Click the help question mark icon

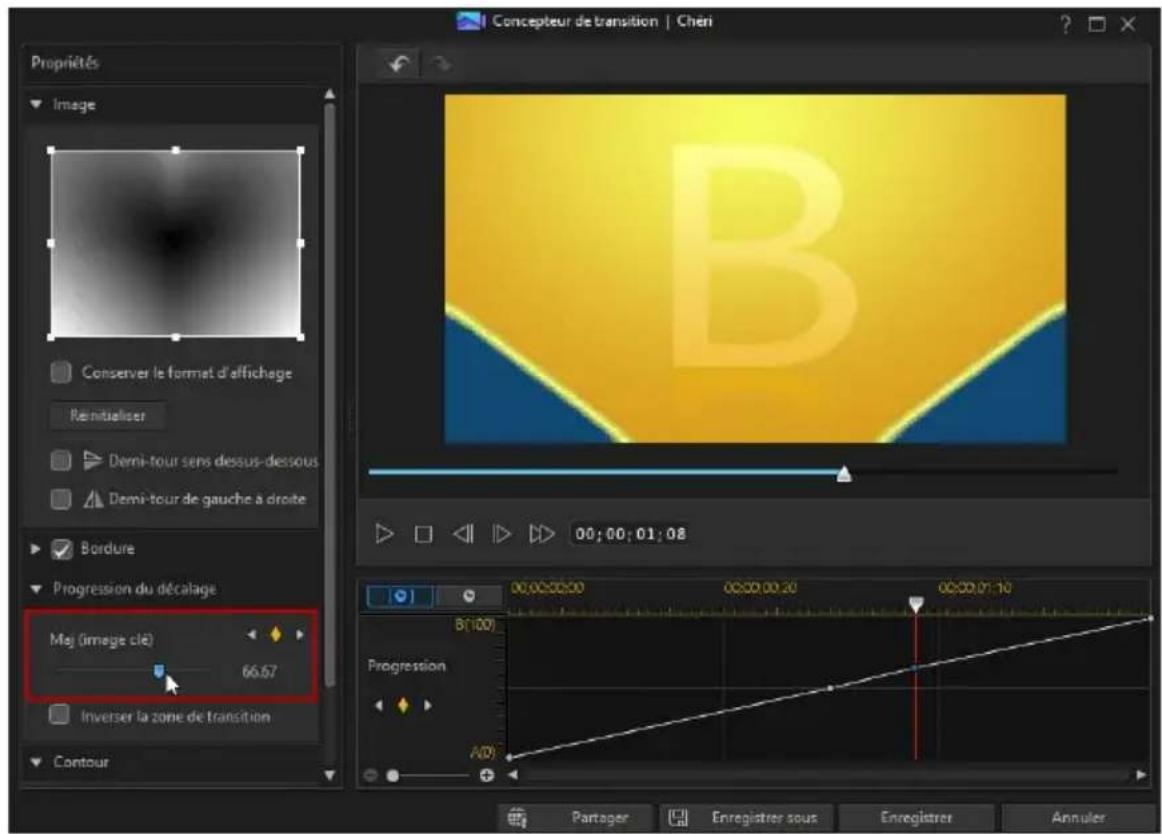click(x=1066, y=24)
